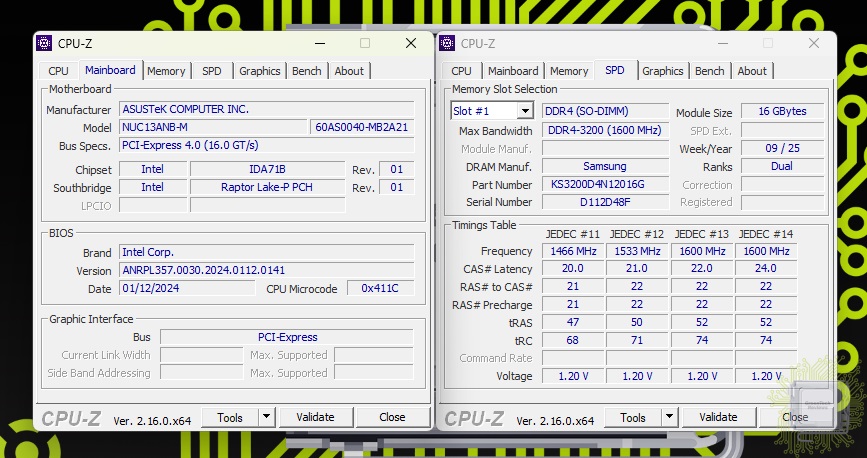Click CPU-Z app icon in SPD window title
Image resolution: width=867 pixels, height=458 pixels.
(x=447, y=43)
